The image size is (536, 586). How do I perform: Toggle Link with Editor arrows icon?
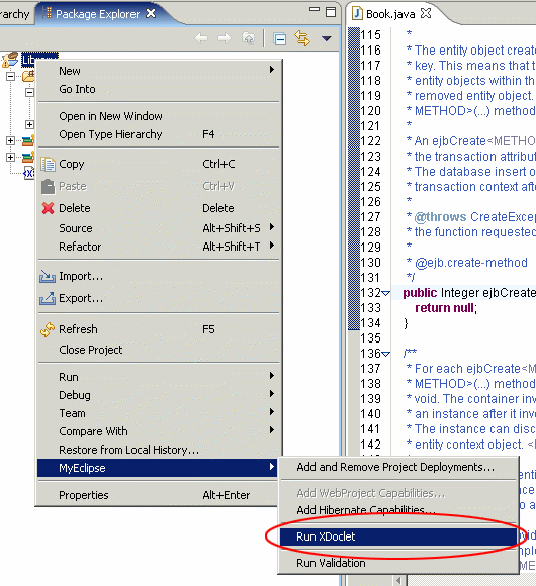click(302, 38)
